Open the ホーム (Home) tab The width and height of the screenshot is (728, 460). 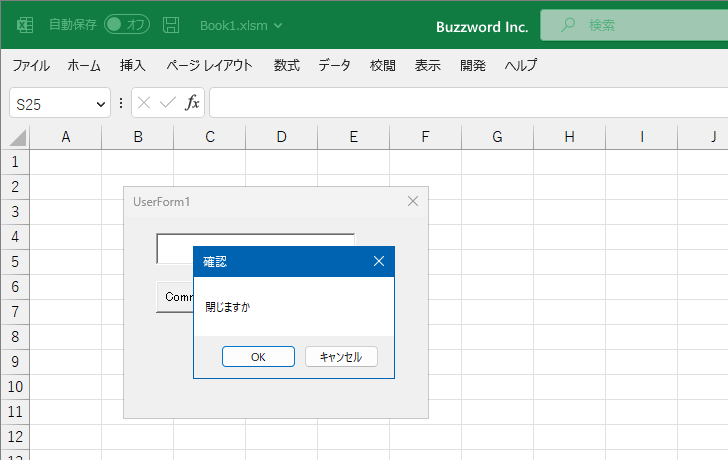tap(84, 65)
